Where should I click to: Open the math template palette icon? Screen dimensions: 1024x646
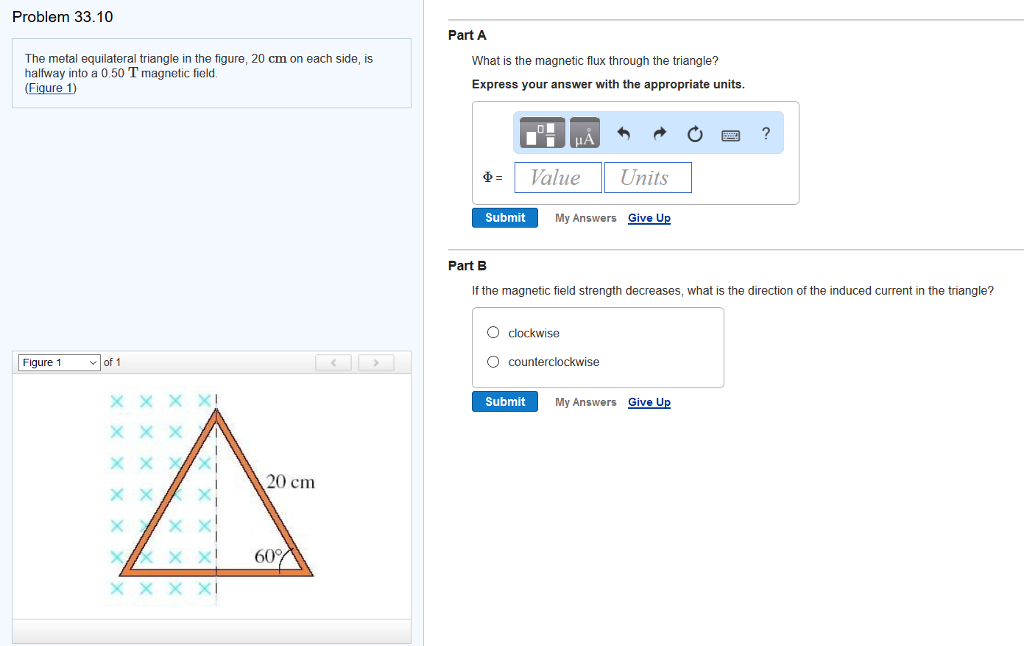pos(540,132)
